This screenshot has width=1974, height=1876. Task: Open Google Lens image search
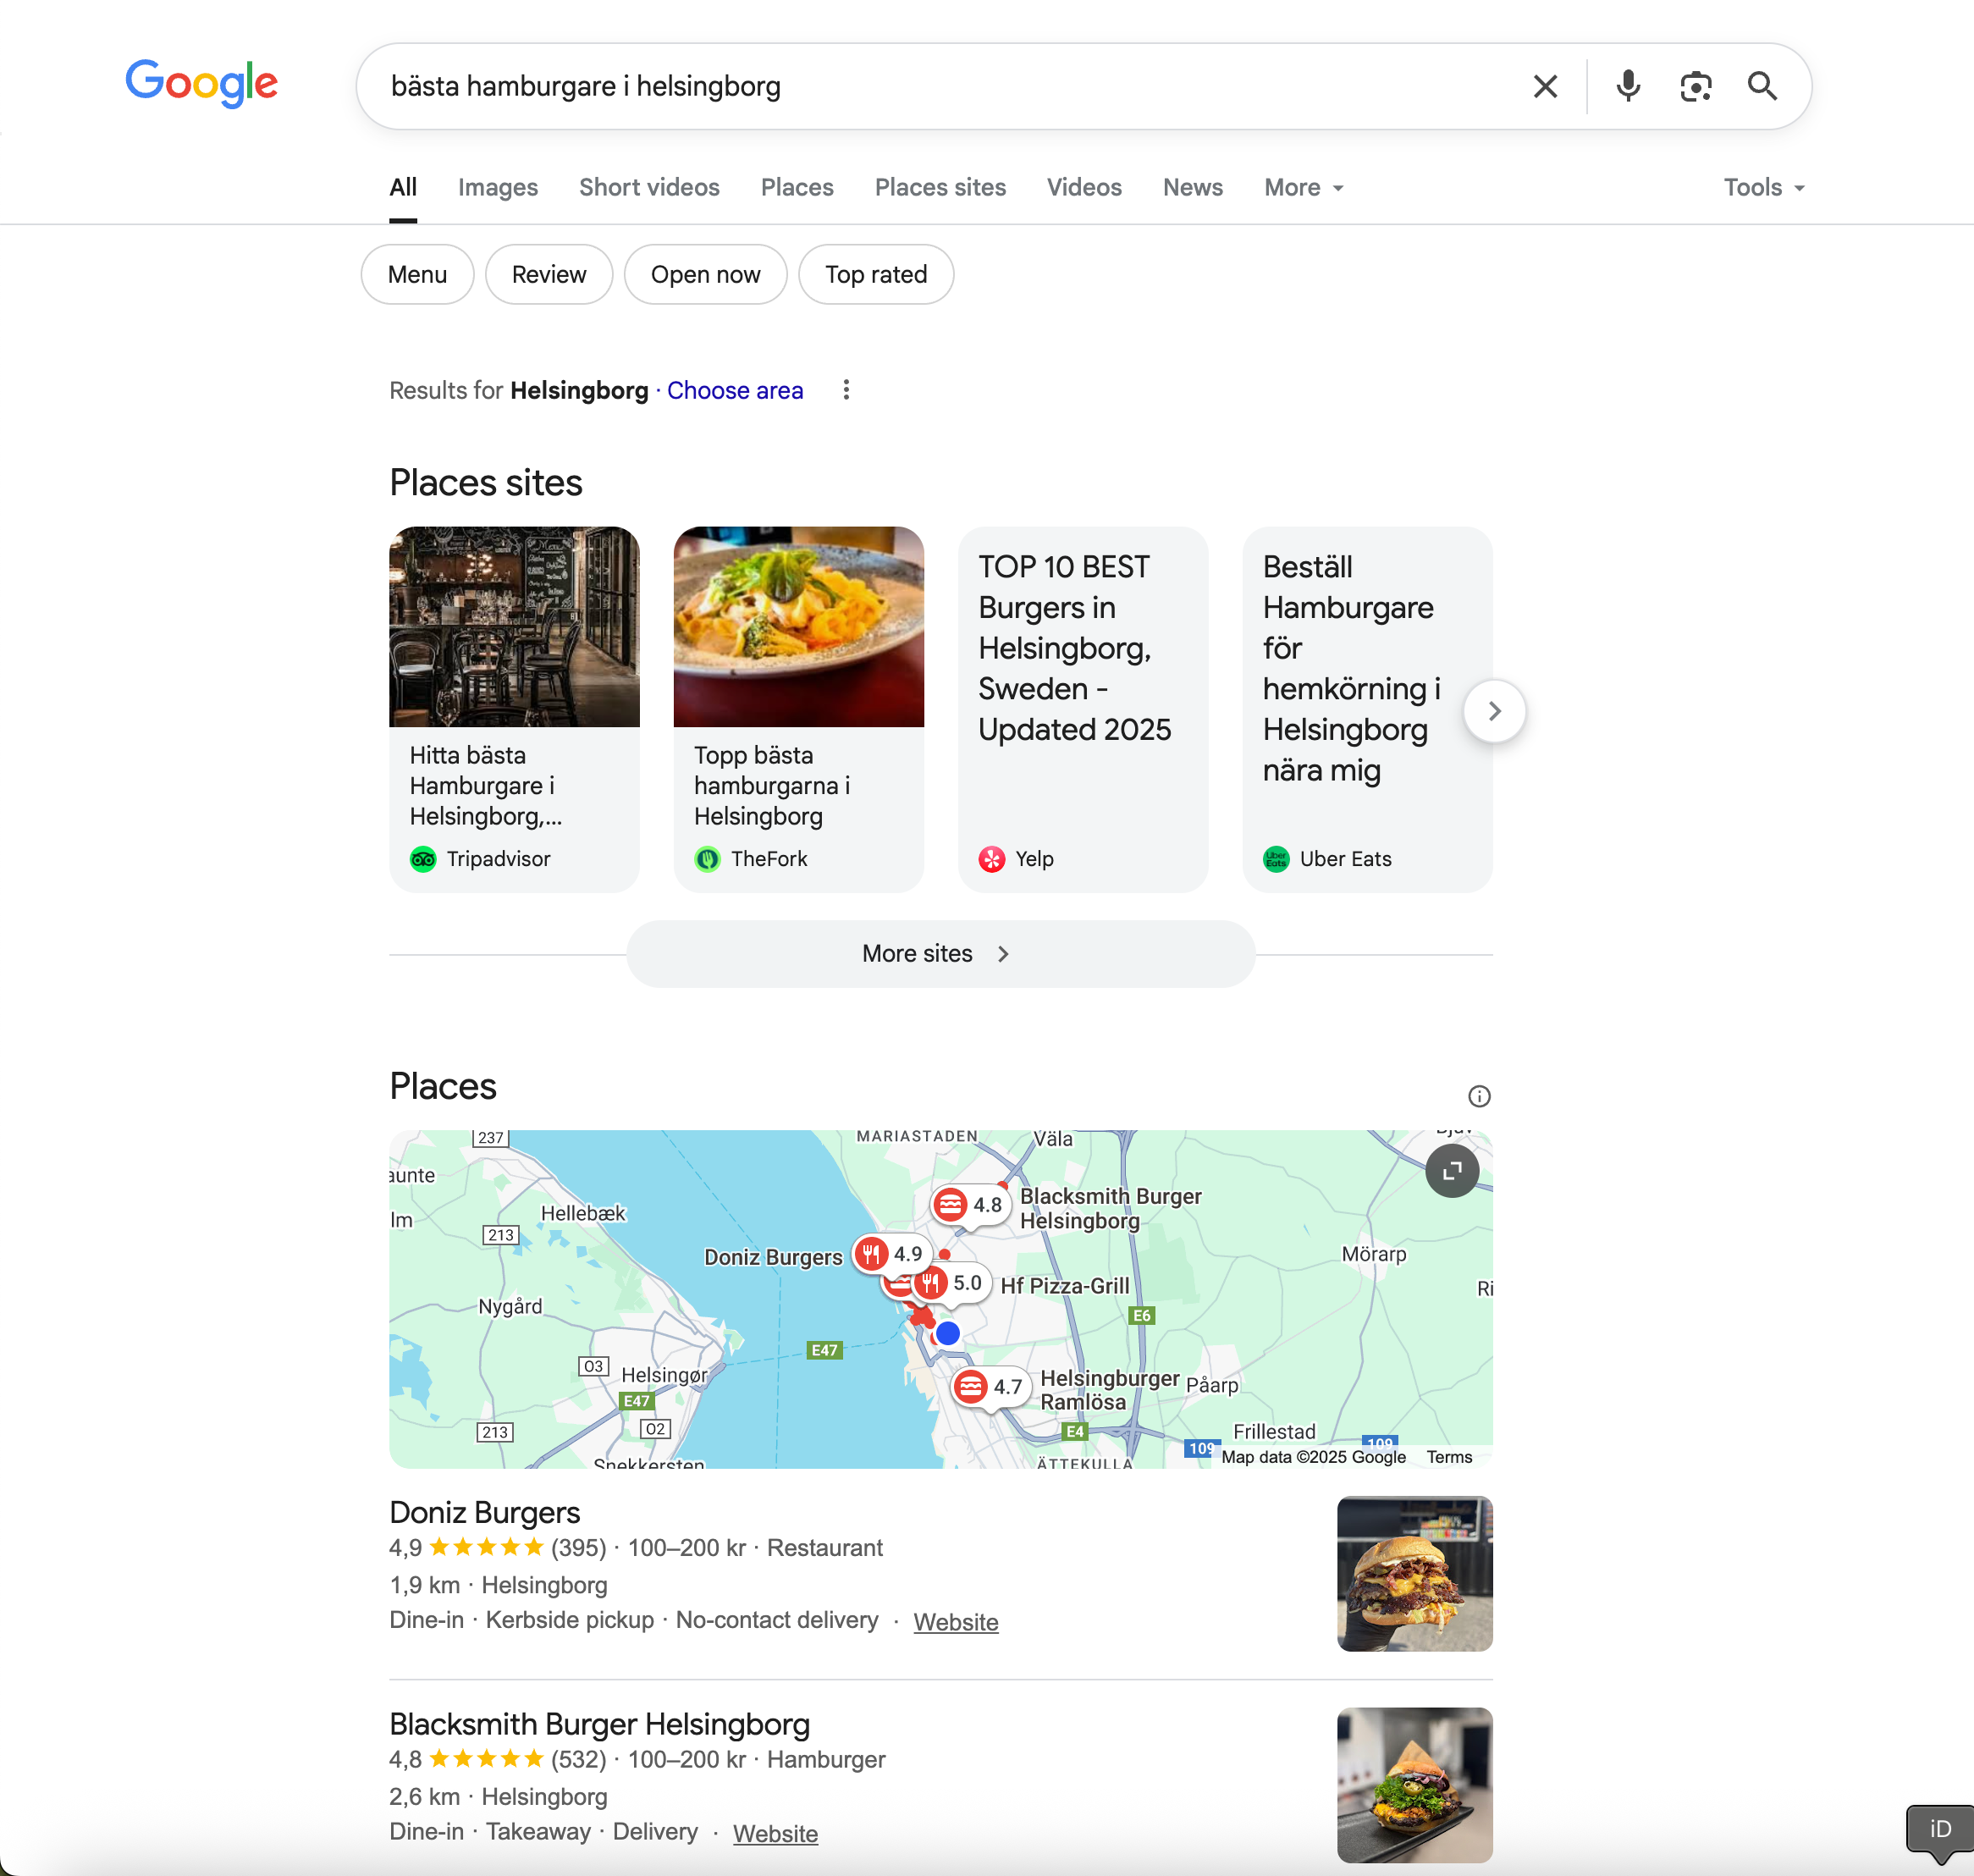pyautogui.click(x=1695, y=87)
